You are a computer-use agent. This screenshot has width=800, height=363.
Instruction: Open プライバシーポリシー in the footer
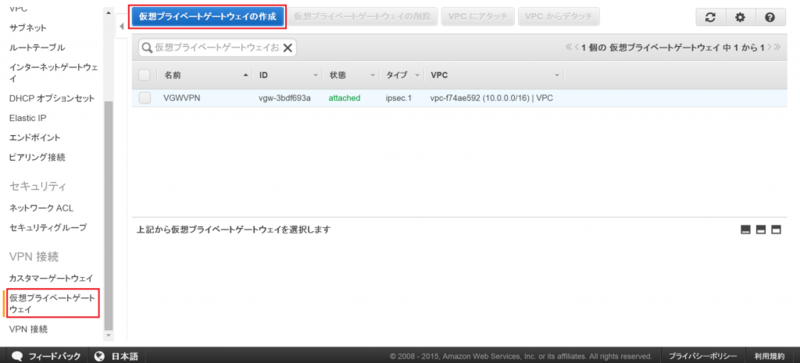703,356
